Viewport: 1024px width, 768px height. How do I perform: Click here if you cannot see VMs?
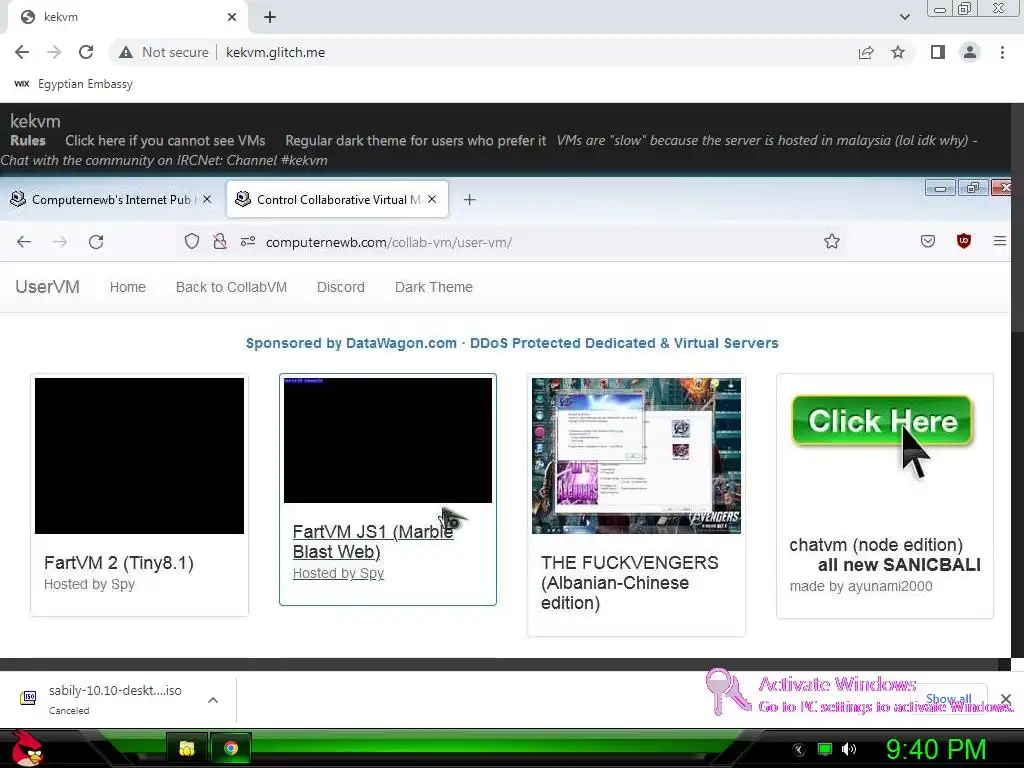(x=165, y=140)
